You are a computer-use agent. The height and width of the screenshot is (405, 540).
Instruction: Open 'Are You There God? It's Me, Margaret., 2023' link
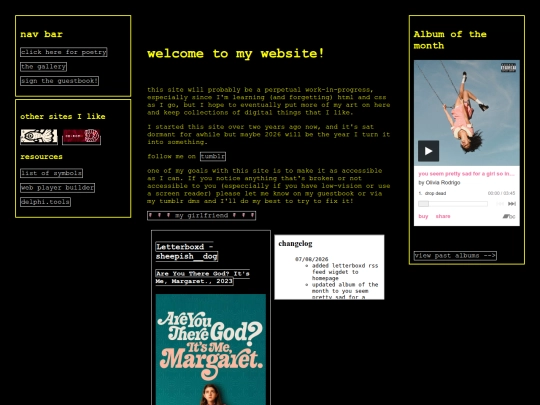[x=202, y=277]
